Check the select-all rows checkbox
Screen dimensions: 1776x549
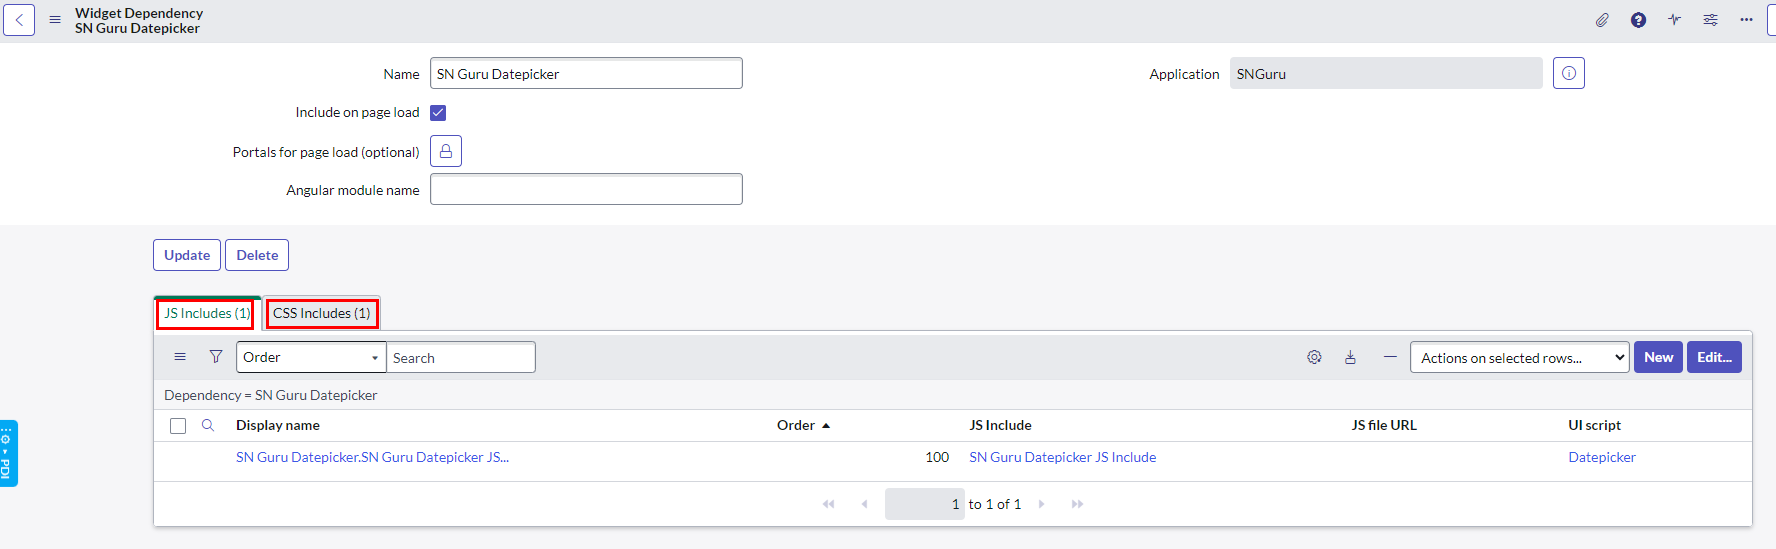178,426
